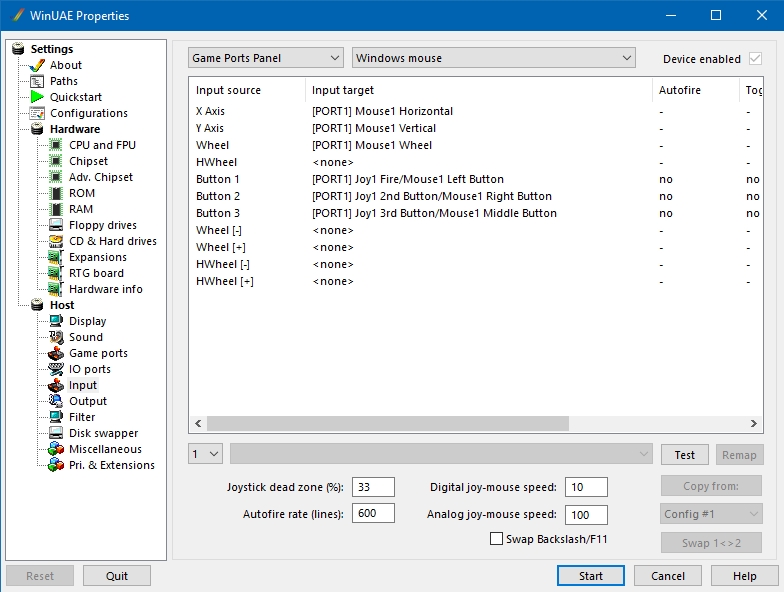Open the sub-event number 1 dropdown
This screenshot has height=592, width=784.
pos(206,454)
